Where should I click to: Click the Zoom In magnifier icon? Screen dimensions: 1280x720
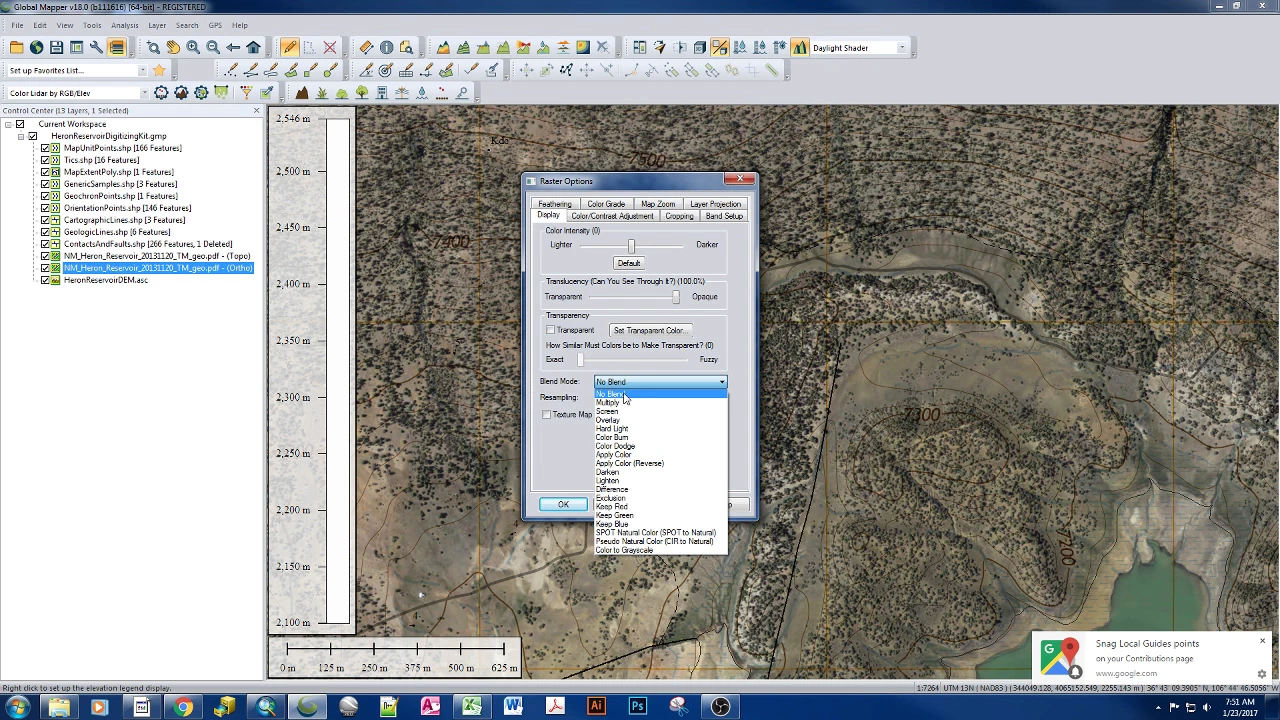tap(193, 48)
